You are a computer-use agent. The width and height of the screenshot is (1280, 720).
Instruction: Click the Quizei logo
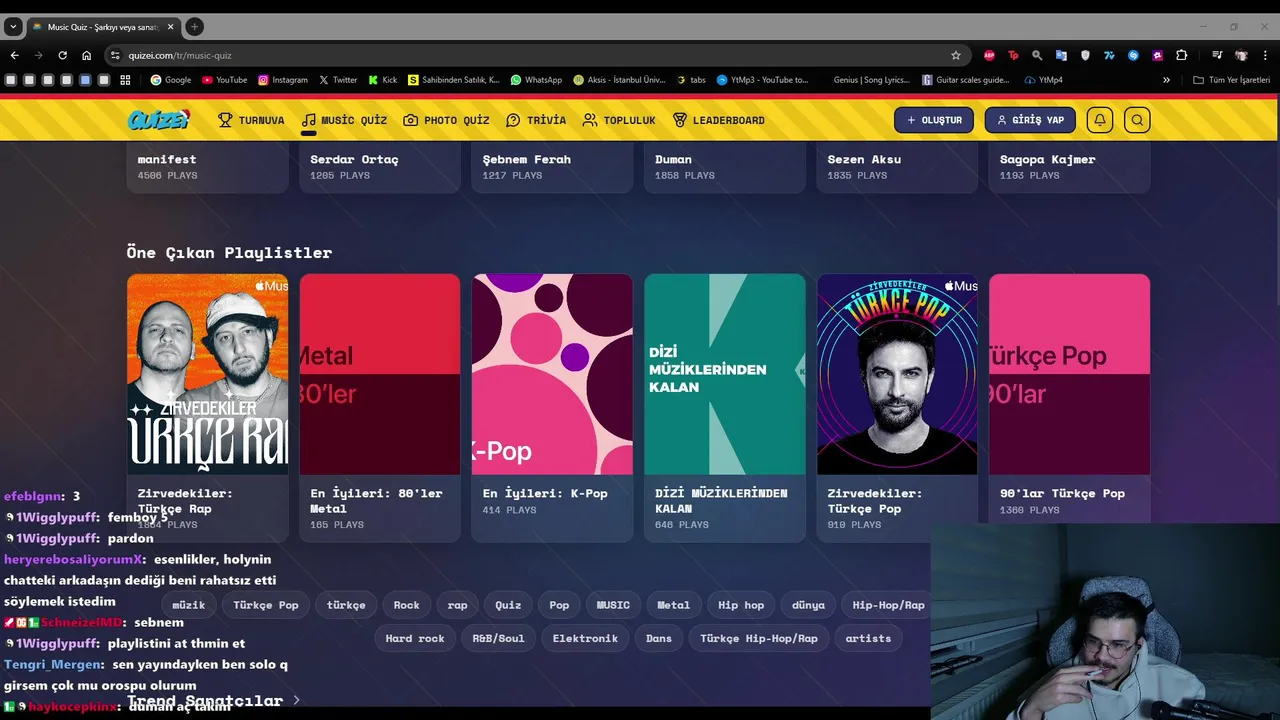pyautogui.click(x=158, y=120)
